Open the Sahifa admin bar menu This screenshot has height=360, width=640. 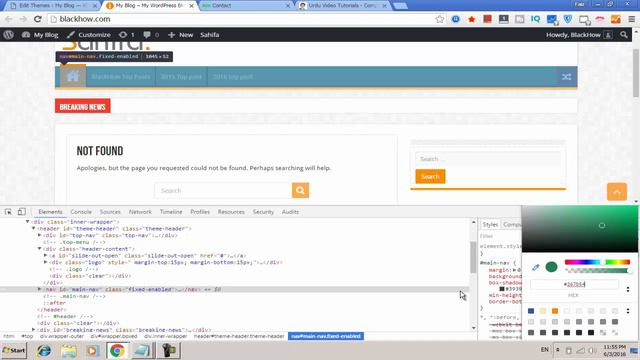[x=209, y=35]
